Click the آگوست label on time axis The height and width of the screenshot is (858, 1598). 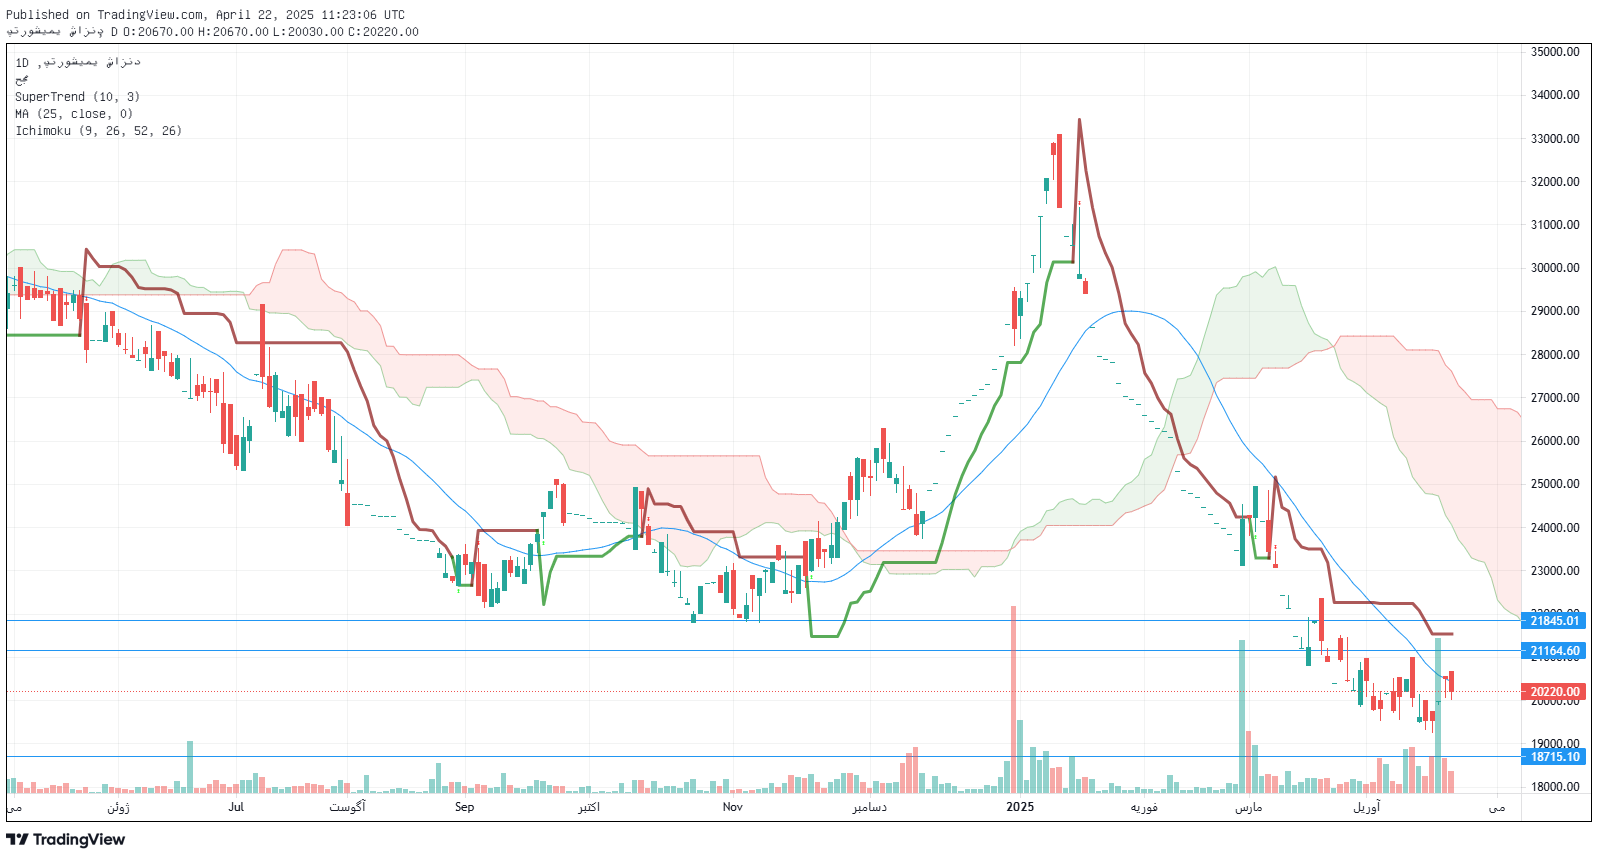pos(348,807)
